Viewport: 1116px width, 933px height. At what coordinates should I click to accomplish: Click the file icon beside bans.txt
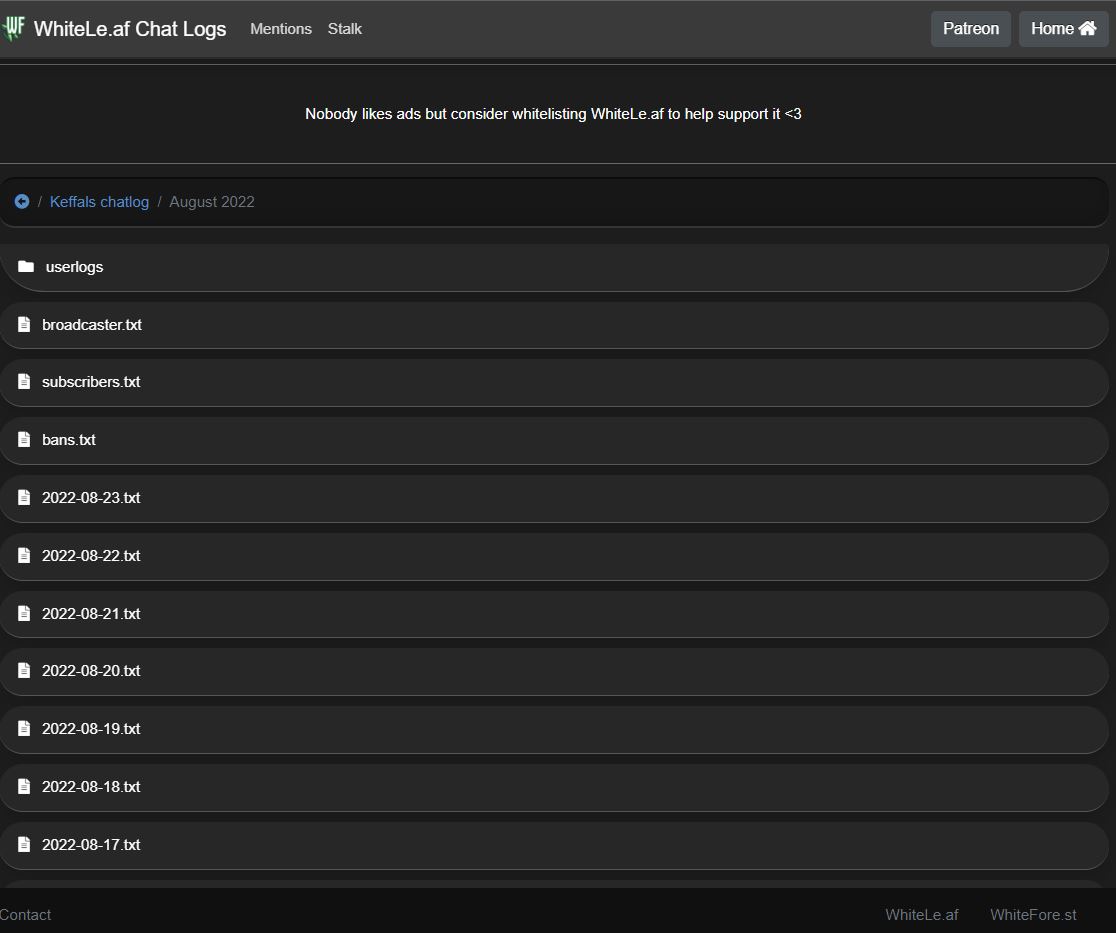click(x=24, y=440)
